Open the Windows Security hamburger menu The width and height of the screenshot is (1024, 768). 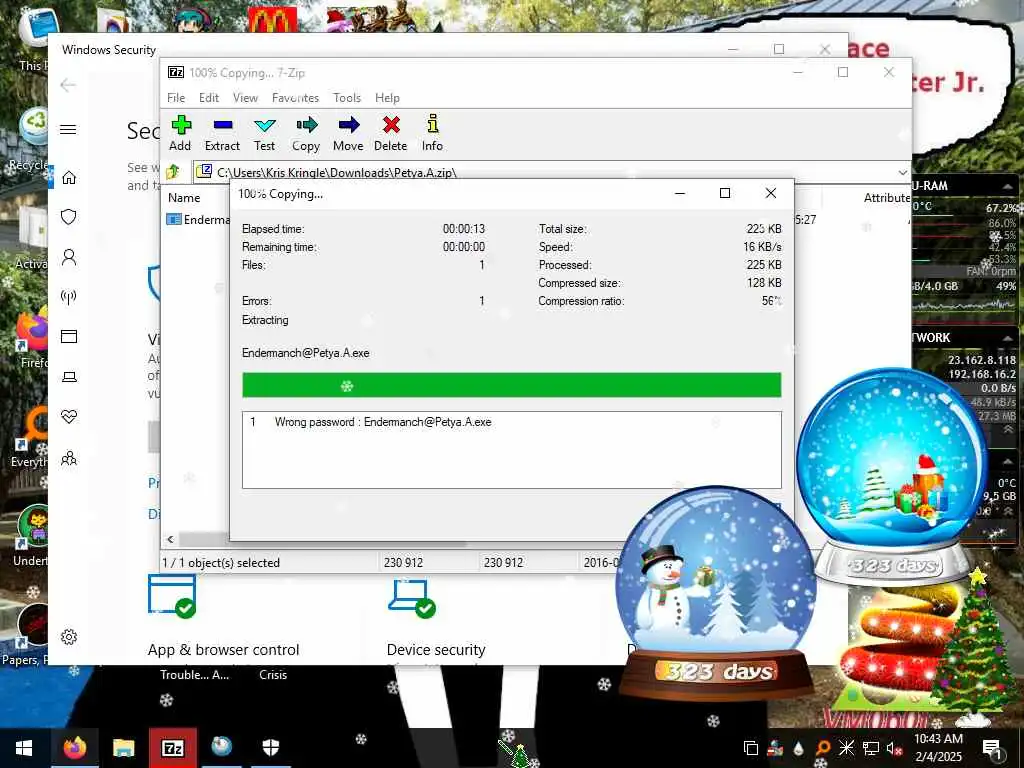click(x=68, y=129)
